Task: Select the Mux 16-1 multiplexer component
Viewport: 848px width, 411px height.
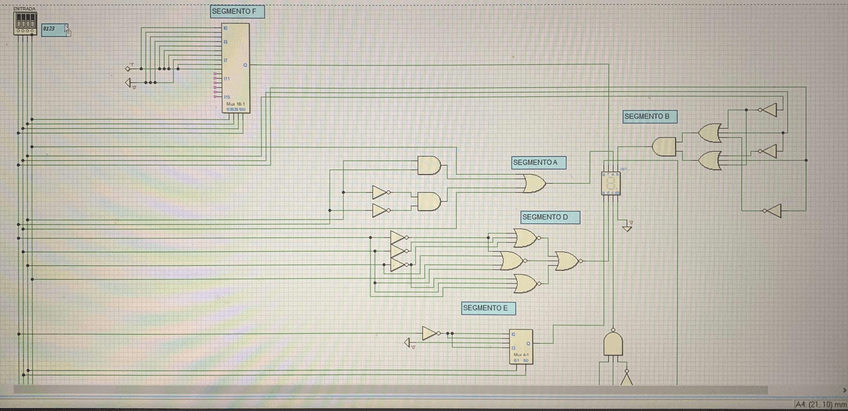Action: (234, 67)
